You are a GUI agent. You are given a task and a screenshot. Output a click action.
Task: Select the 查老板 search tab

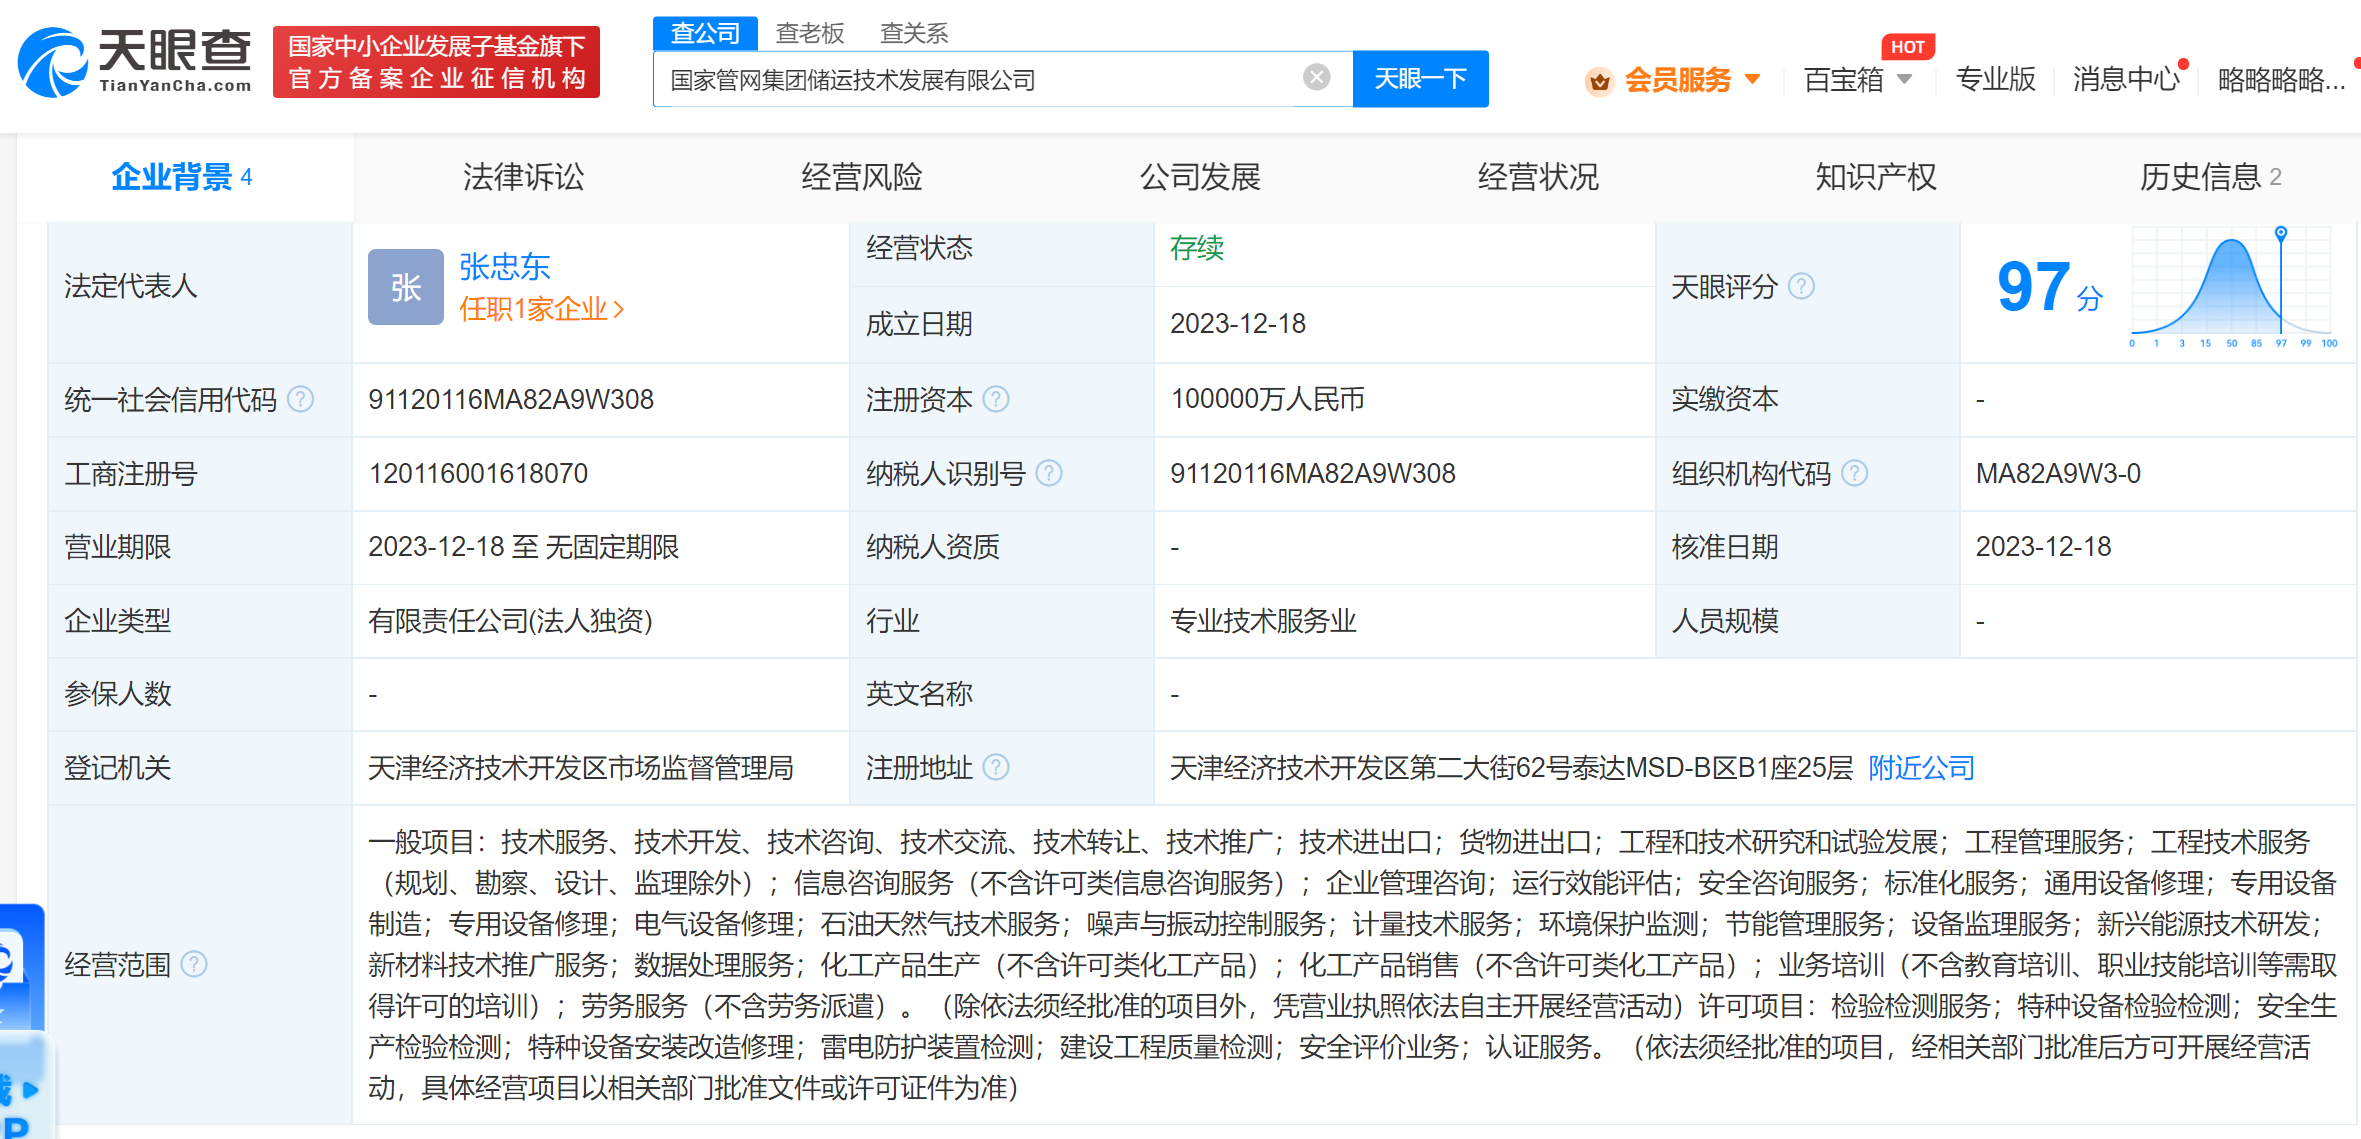[x=810, y=33]
